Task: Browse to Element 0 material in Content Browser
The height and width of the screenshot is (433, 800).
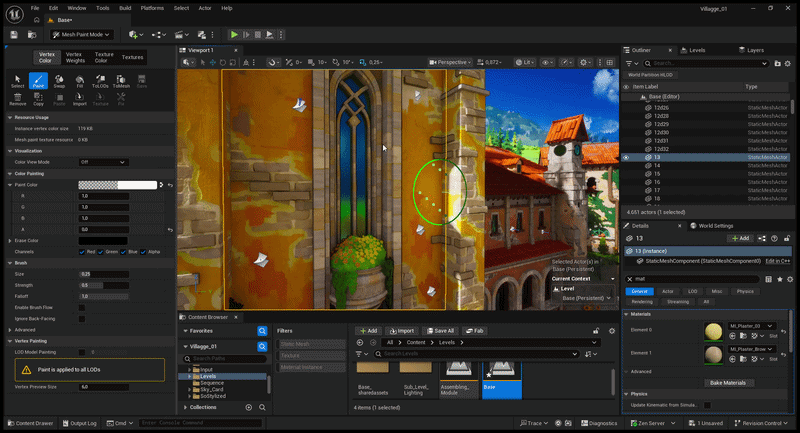Action: coord(743,336)
